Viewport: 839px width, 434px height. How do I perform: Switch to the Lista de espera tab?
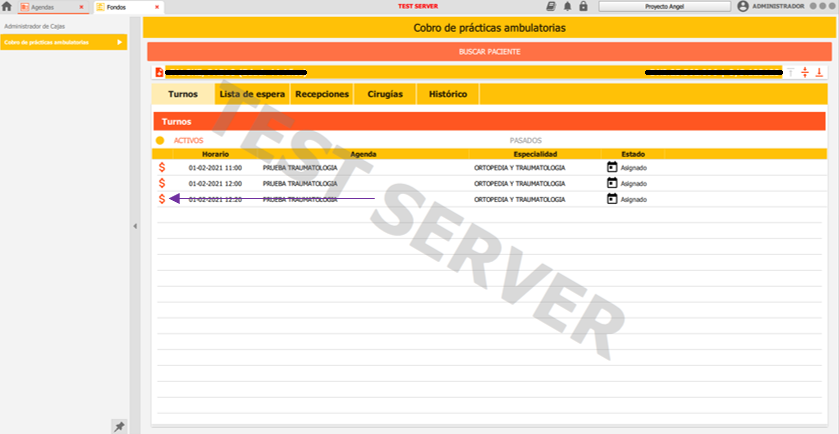pos(252,94)
